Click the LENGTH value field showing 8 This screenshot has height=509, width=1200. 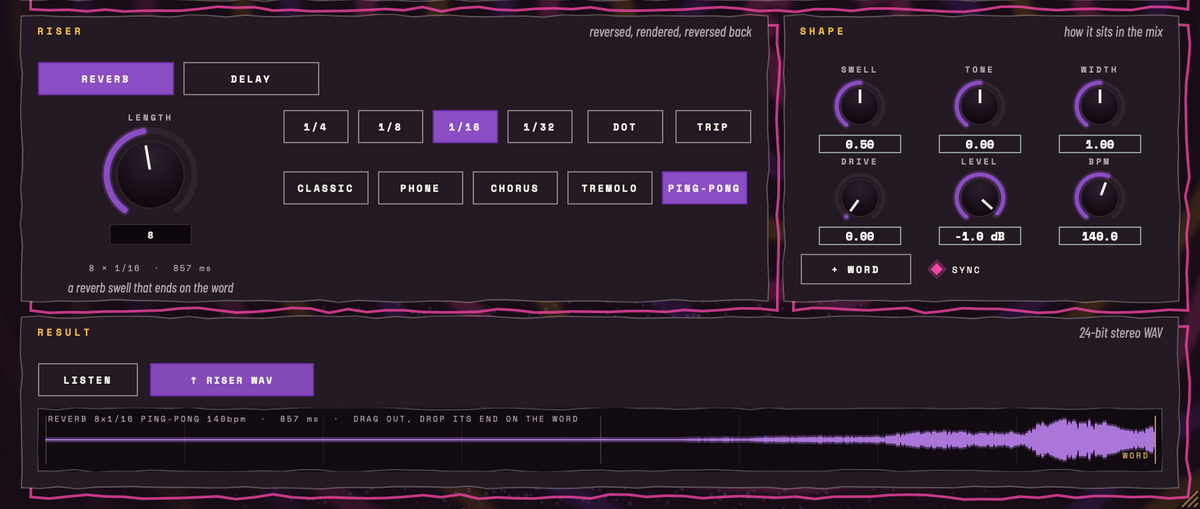(x=150, y=235)
